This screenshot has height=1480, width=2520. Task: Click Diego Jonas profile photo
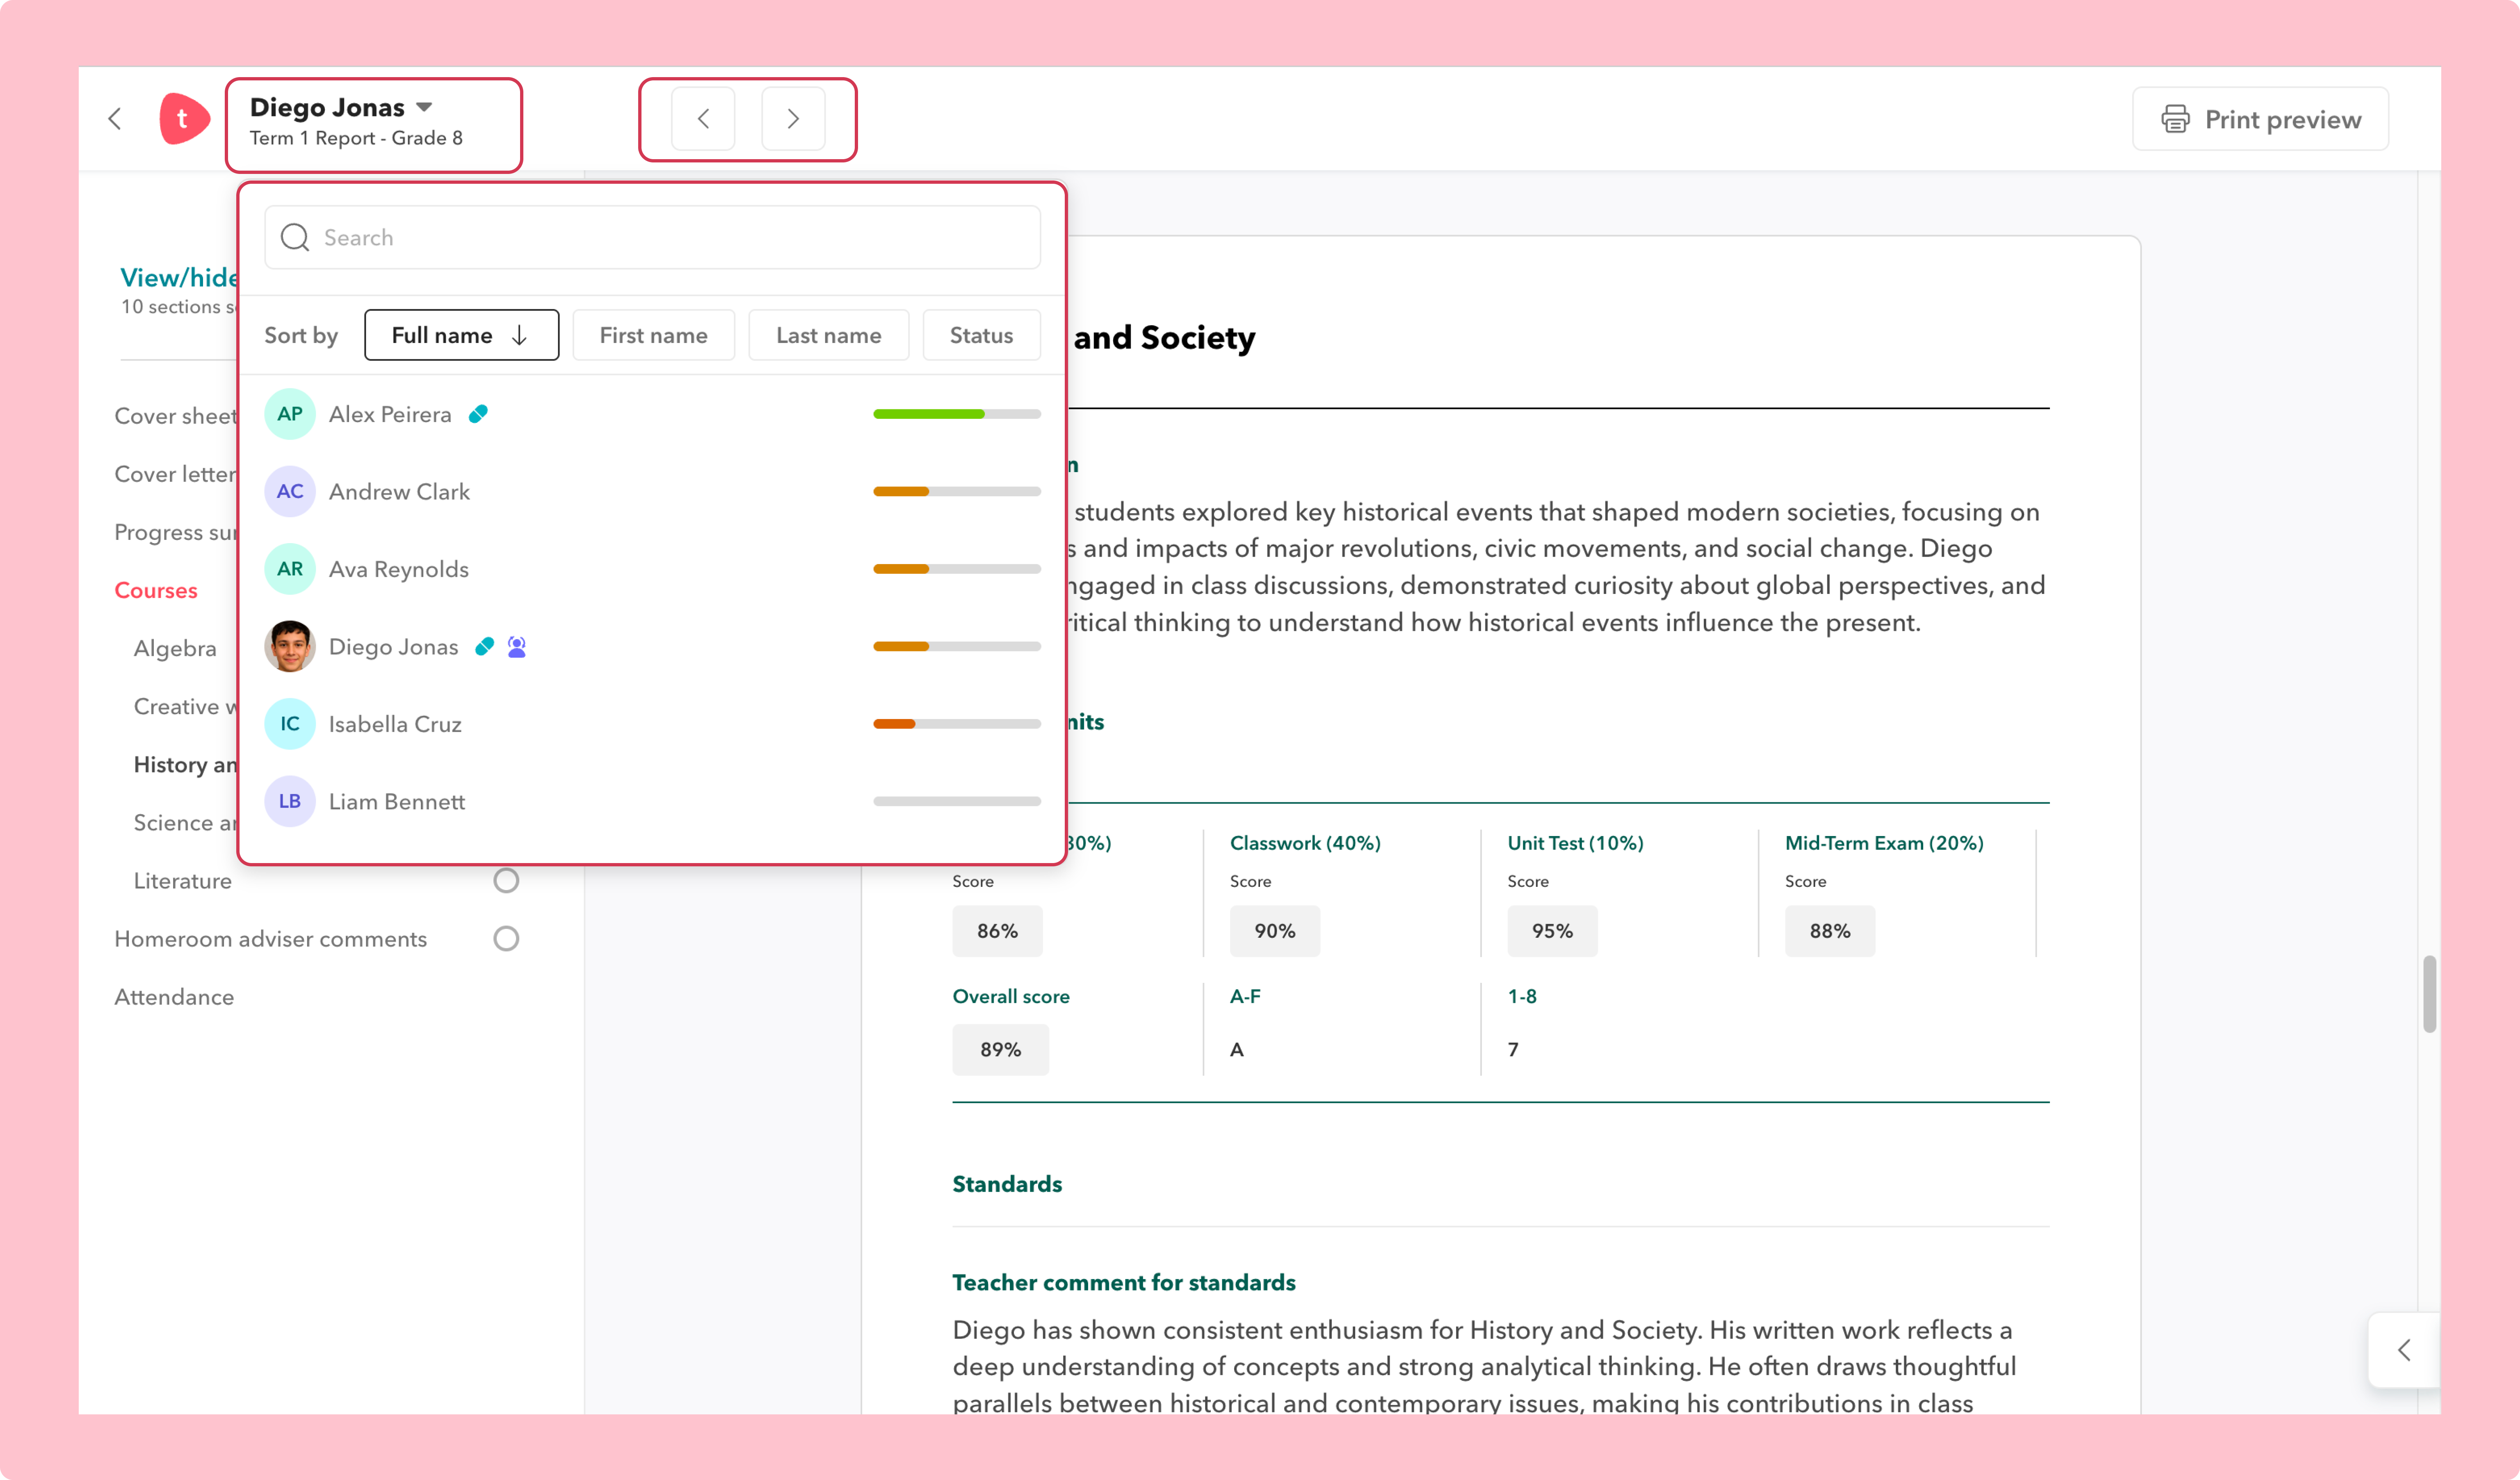(x=290, y=646)
